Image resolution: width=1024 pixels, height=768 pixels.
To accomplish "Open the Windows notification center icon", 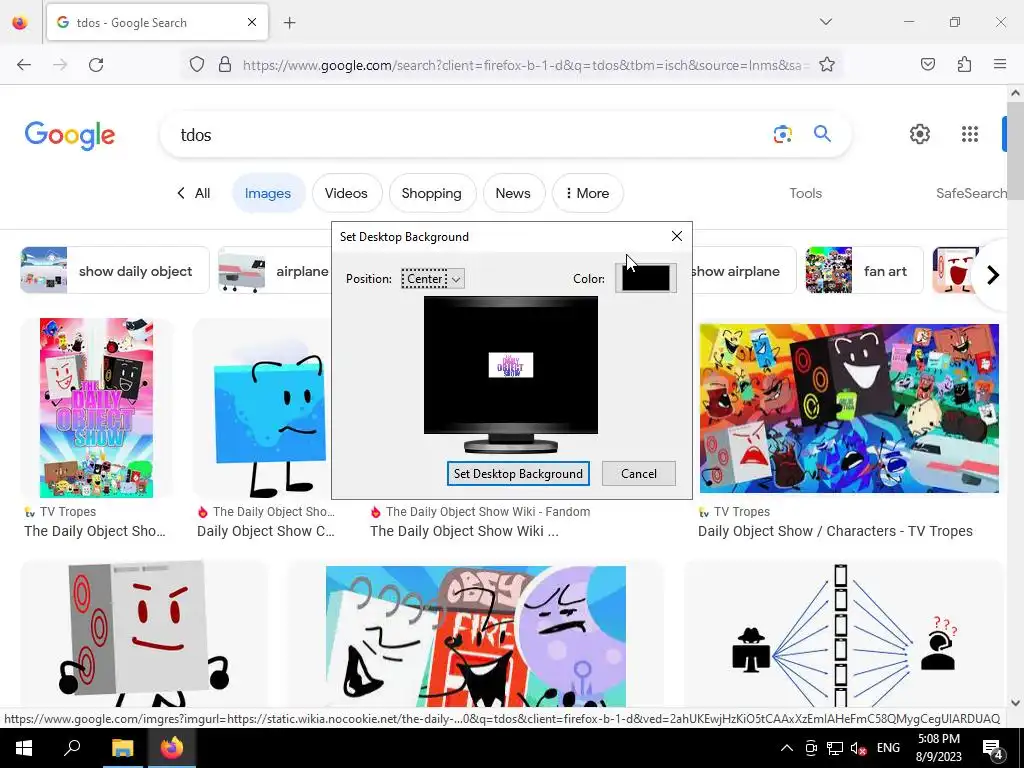I will point(992,749).
